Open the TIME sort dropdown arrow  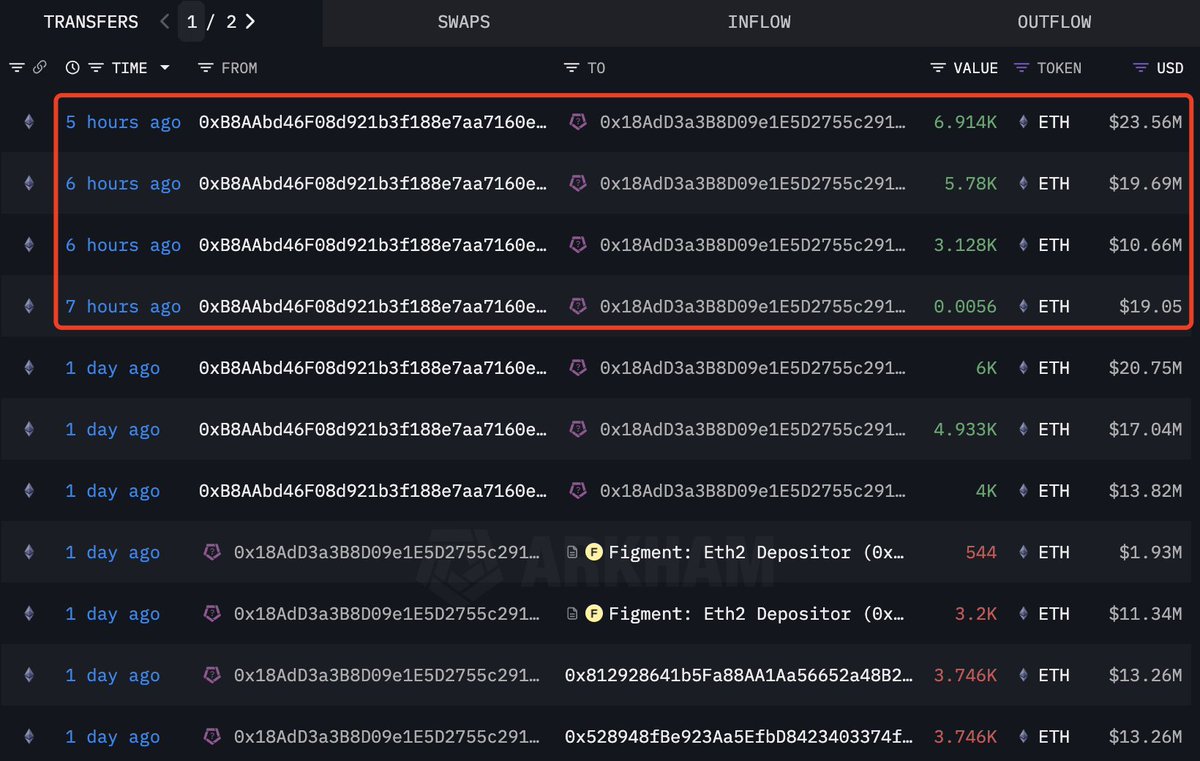(x=163, y=67)
